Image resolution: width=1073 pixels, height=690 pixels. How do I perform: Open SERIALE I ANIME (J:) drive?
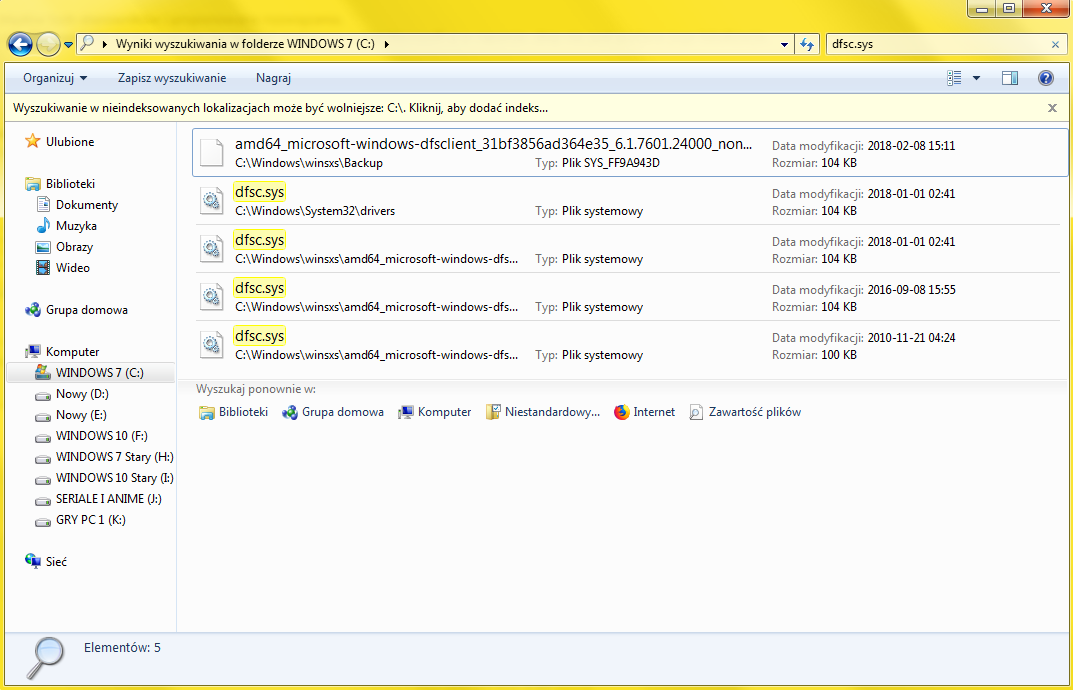(x=109, y=499)
